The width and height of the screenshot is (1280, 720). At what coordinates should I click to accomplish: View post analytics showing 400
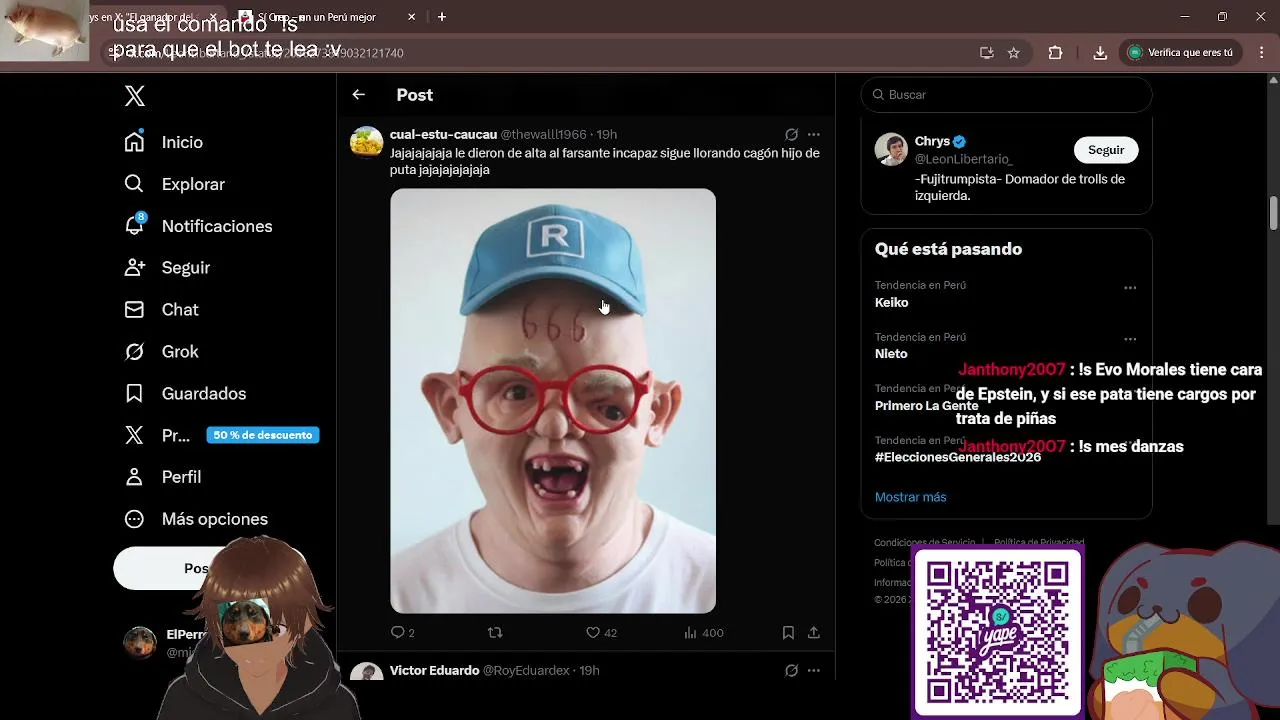click(703, 633)
